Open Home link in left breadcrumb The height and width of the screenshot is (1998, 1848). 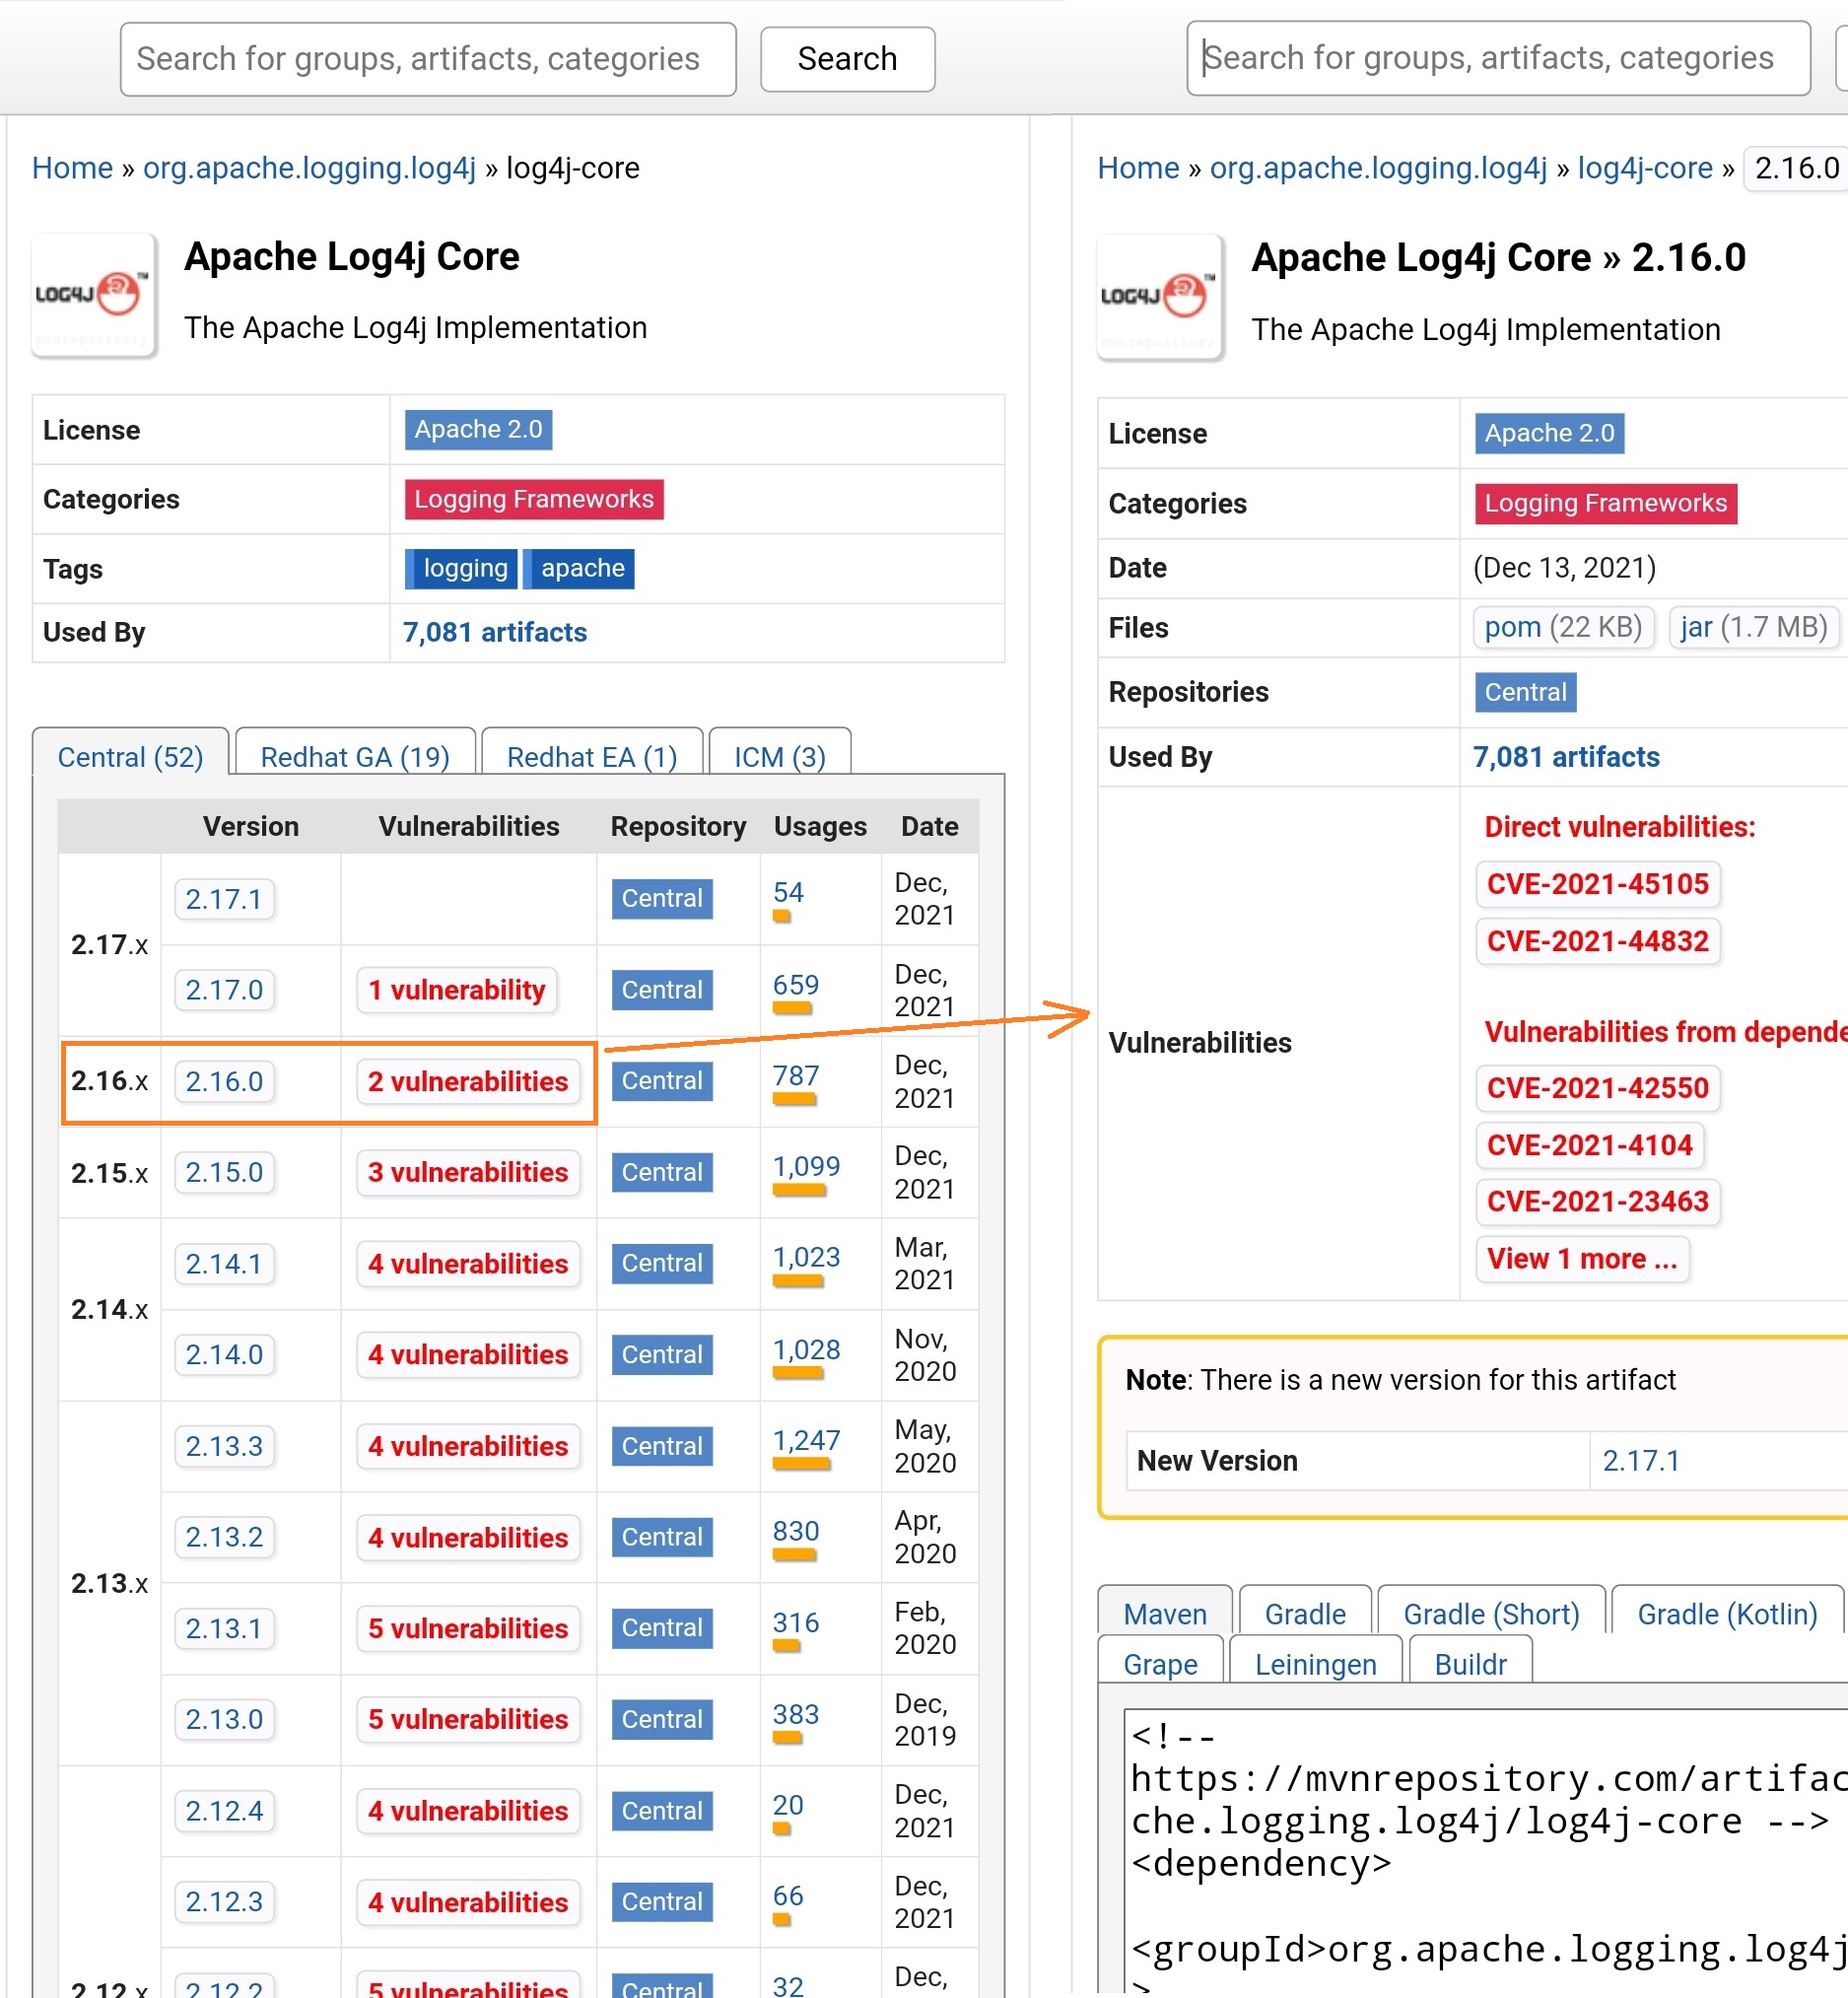coord(72,168)
